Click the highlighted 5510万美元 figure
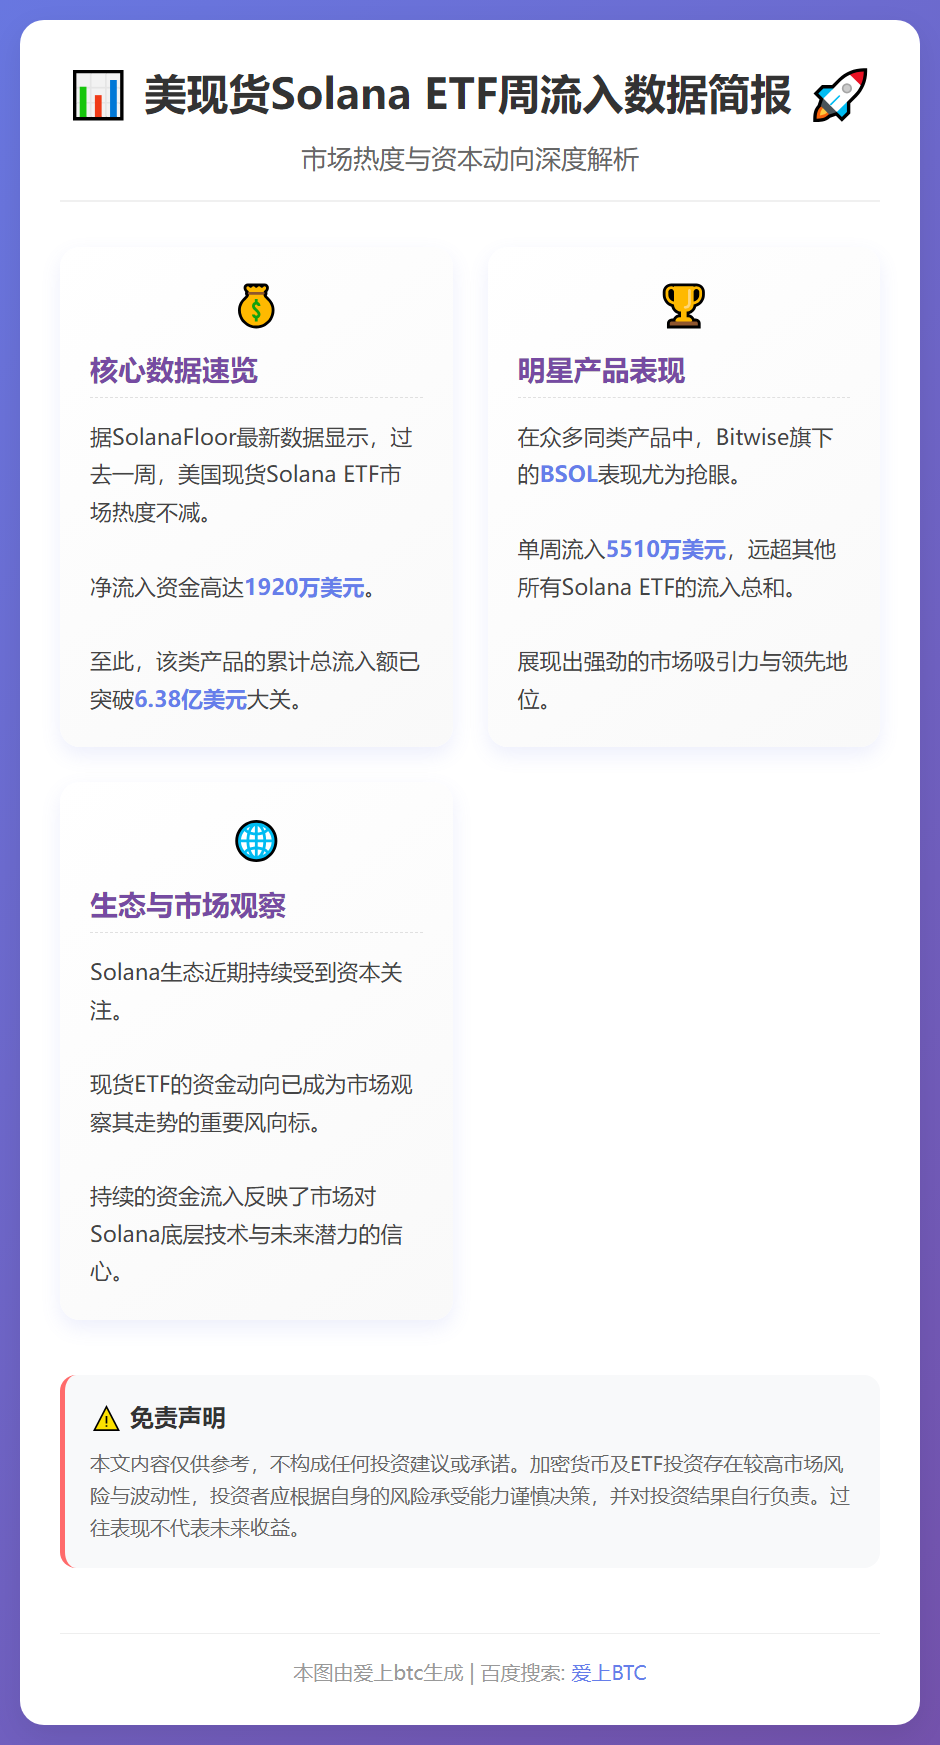The width and height of the screenshot is (940, 1745). click(x=666, y=549)
